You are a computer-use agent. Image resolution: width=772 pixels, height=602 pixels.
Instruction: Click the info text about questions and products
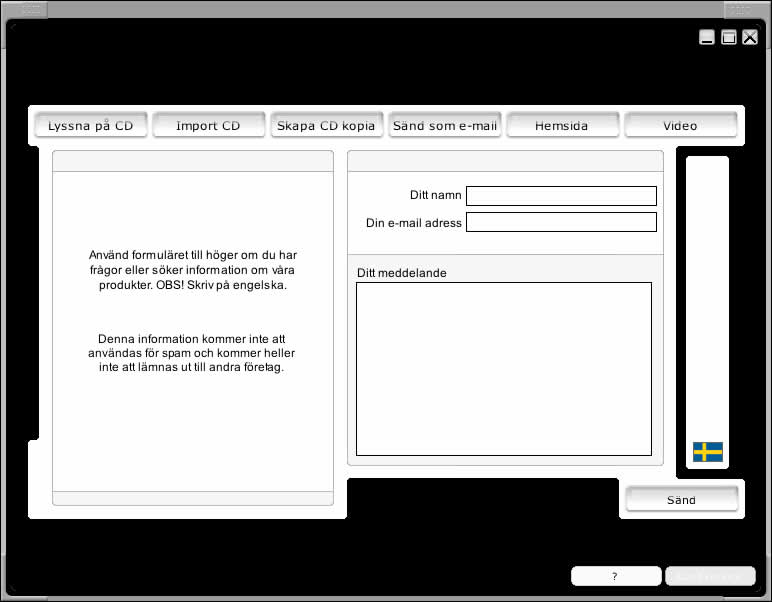tap(192, 270)
